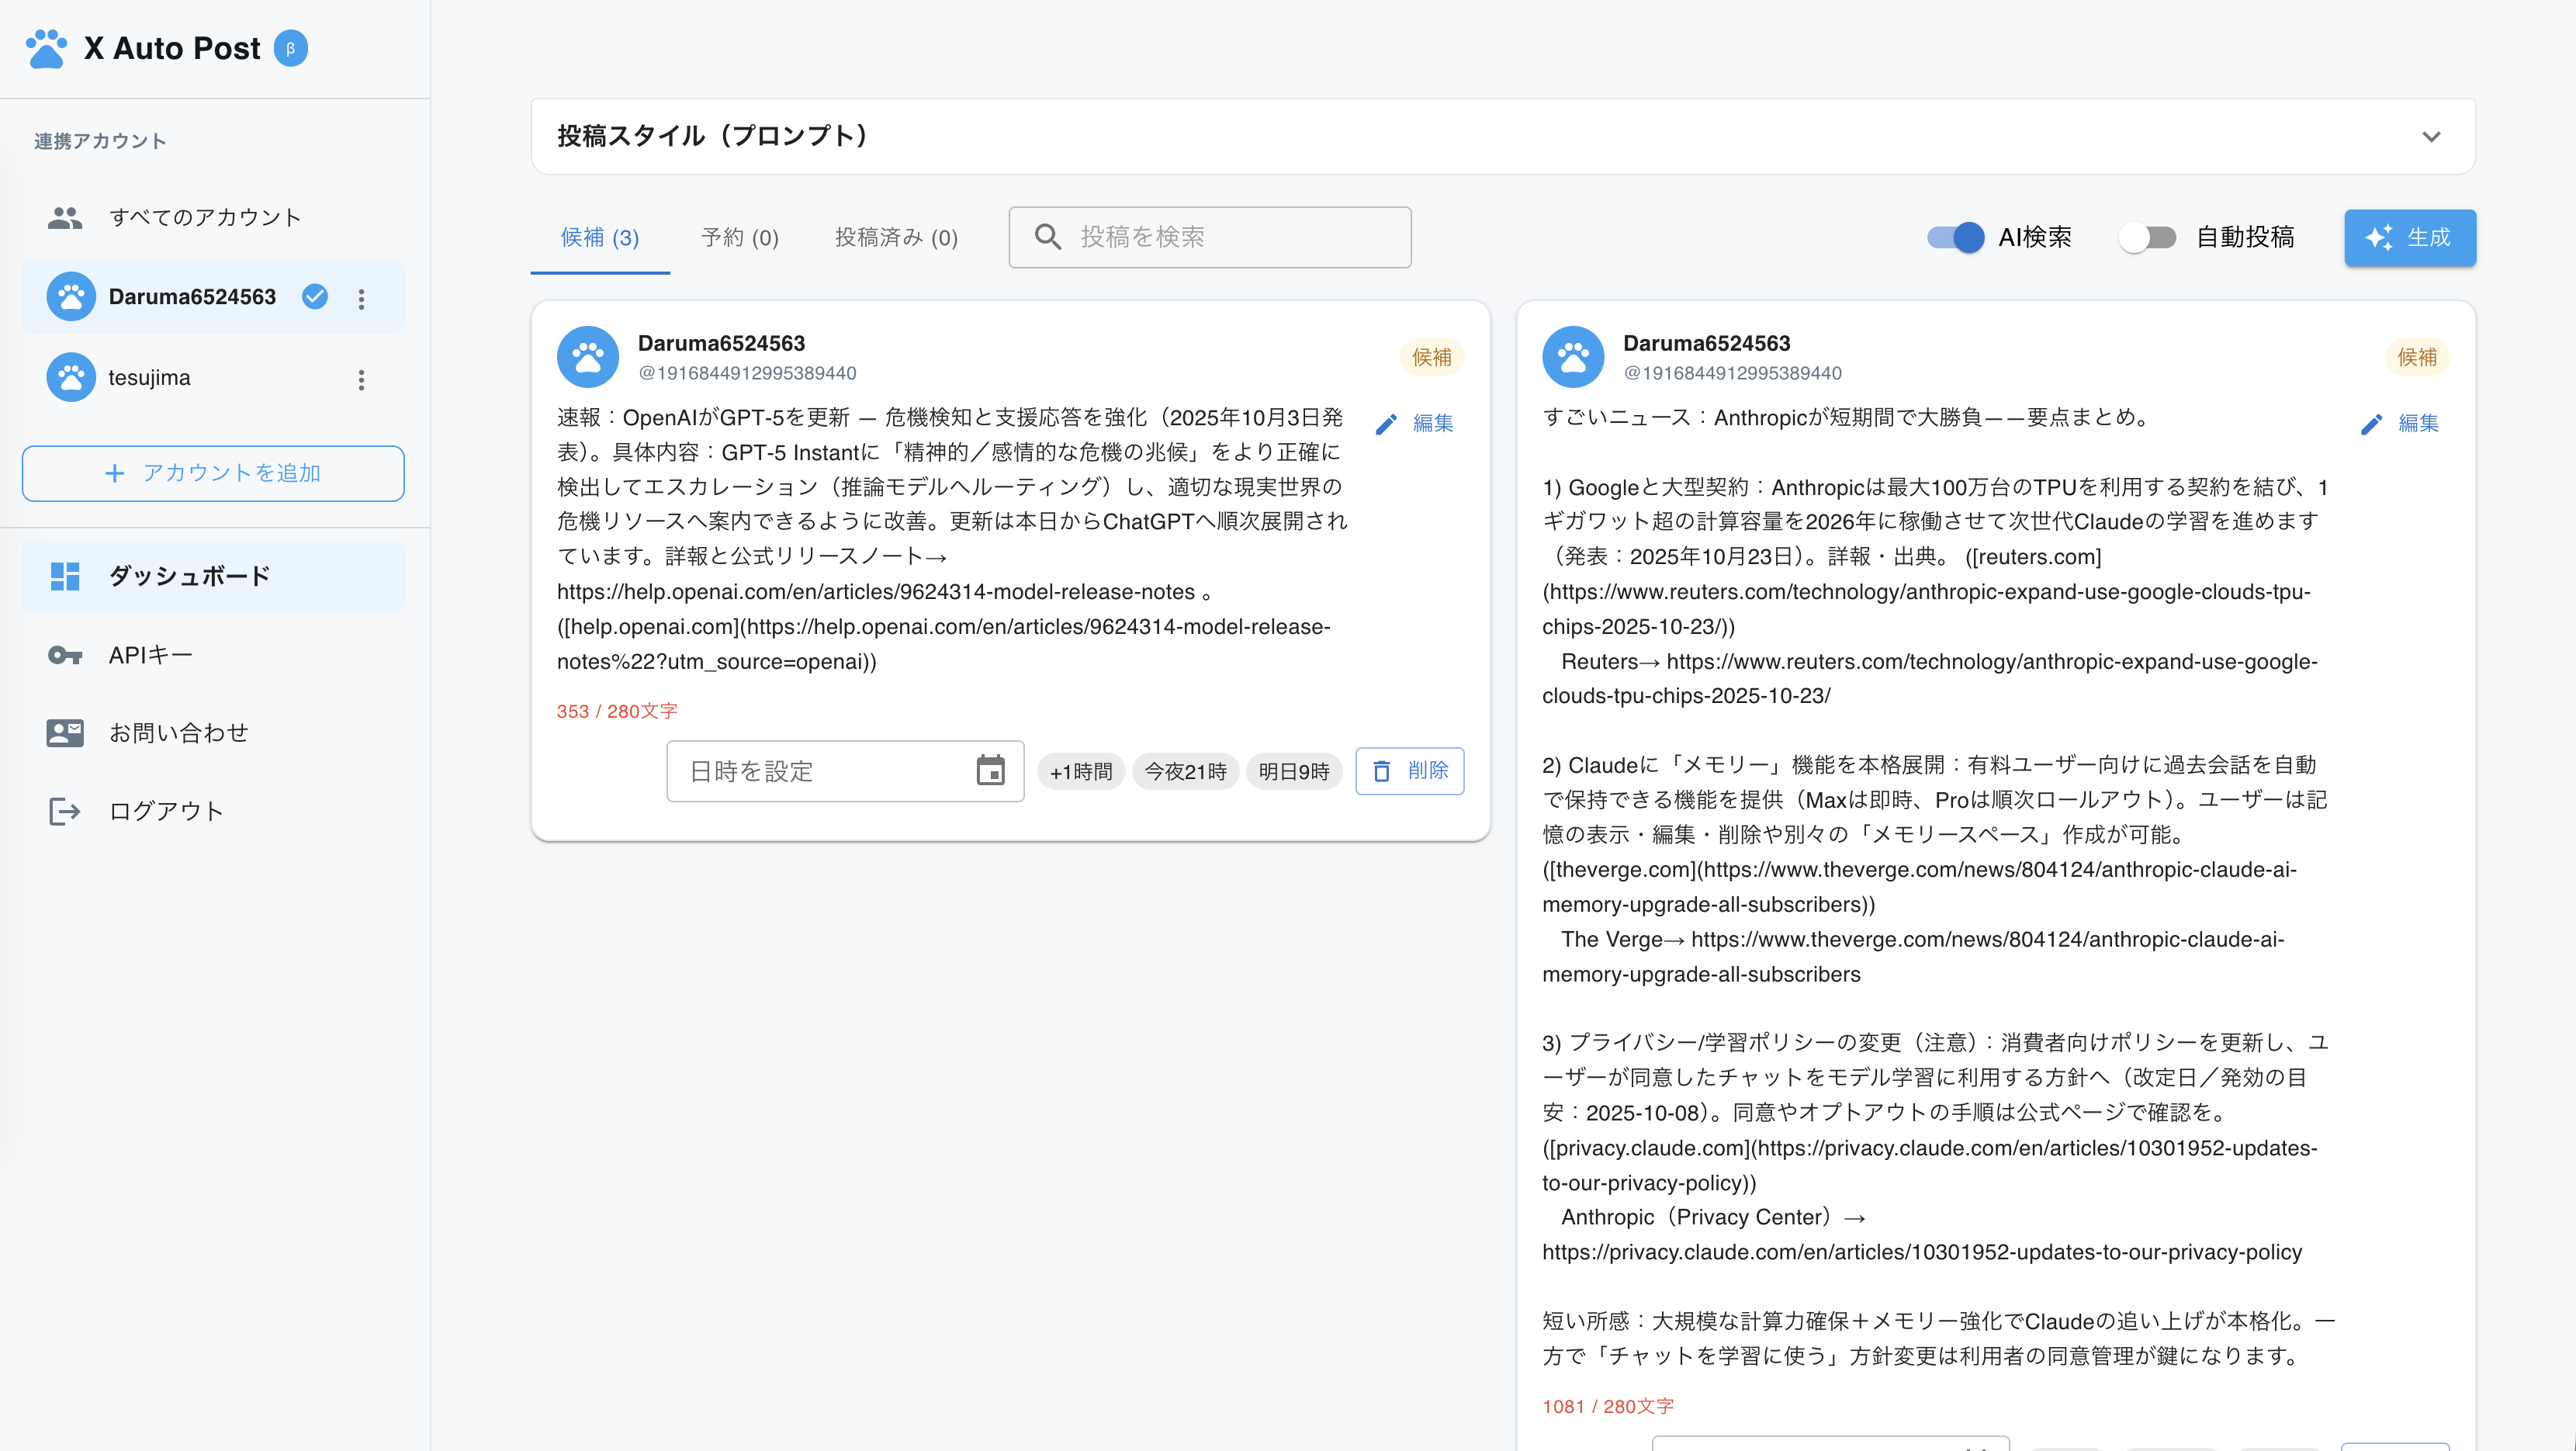Image resolution: width=2576 pixels, height=1451 pixels.
Task: Select すべてのアカウント in the sidebar
Action: coord(213,217)
